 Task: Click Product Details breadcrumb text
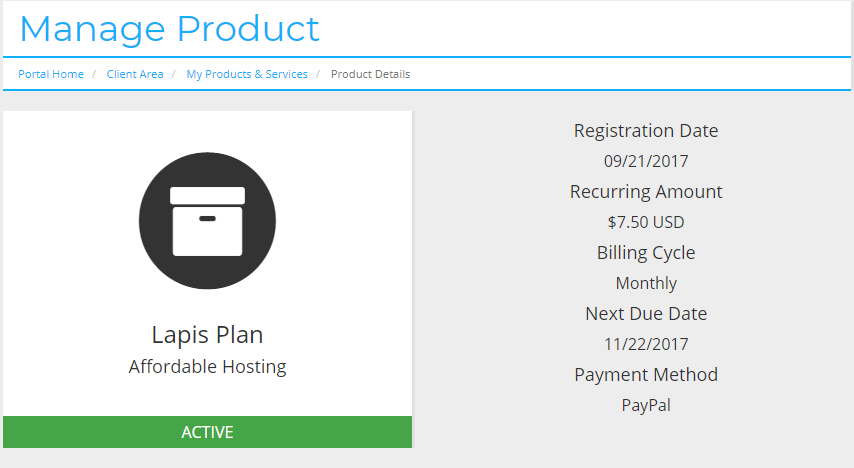[370, 74]
